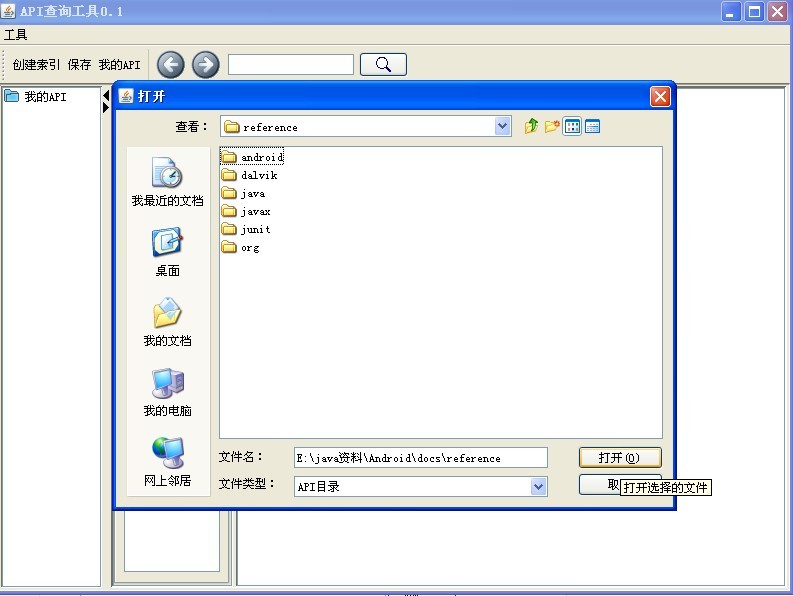Open 我的电脑 shortcut in the sidebar
Image resolution: width=793 pixels, height=596 pixels.
167,393
